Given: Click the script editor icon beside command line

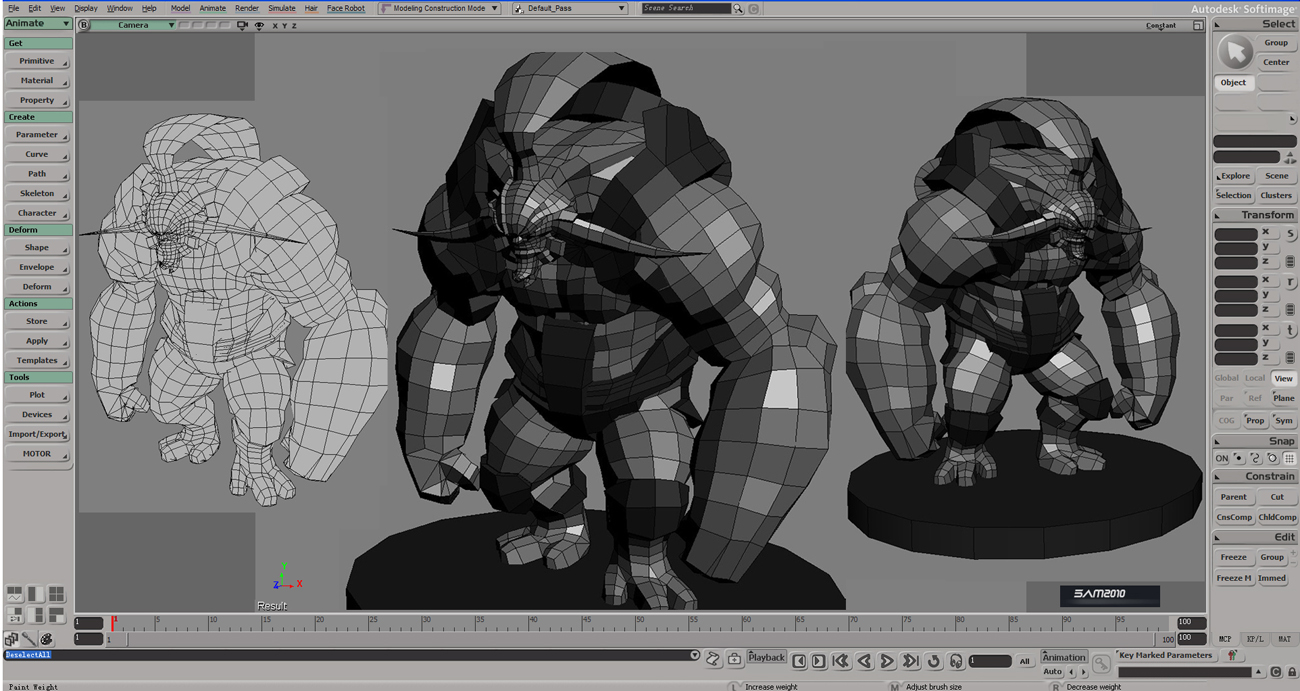Looking at the screenshot, I should pyautogui.click(x=712, y=658).
